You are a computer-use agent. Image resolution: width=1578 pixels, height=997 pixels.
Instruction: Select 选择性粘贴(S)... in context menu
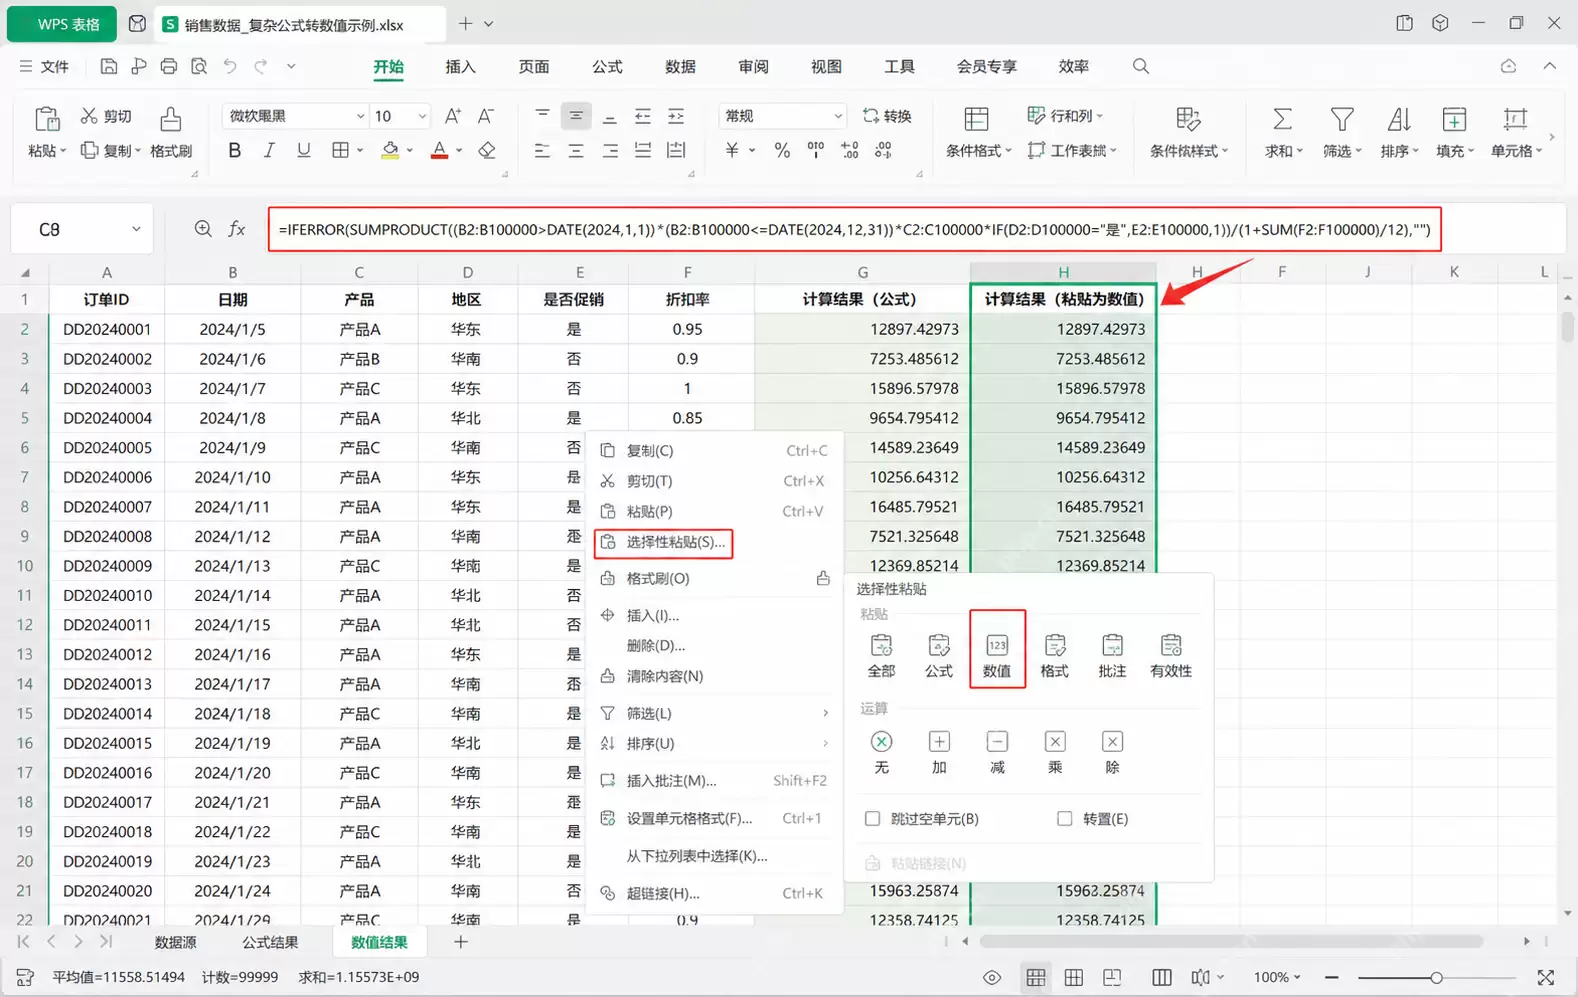[x=663, y=542]
